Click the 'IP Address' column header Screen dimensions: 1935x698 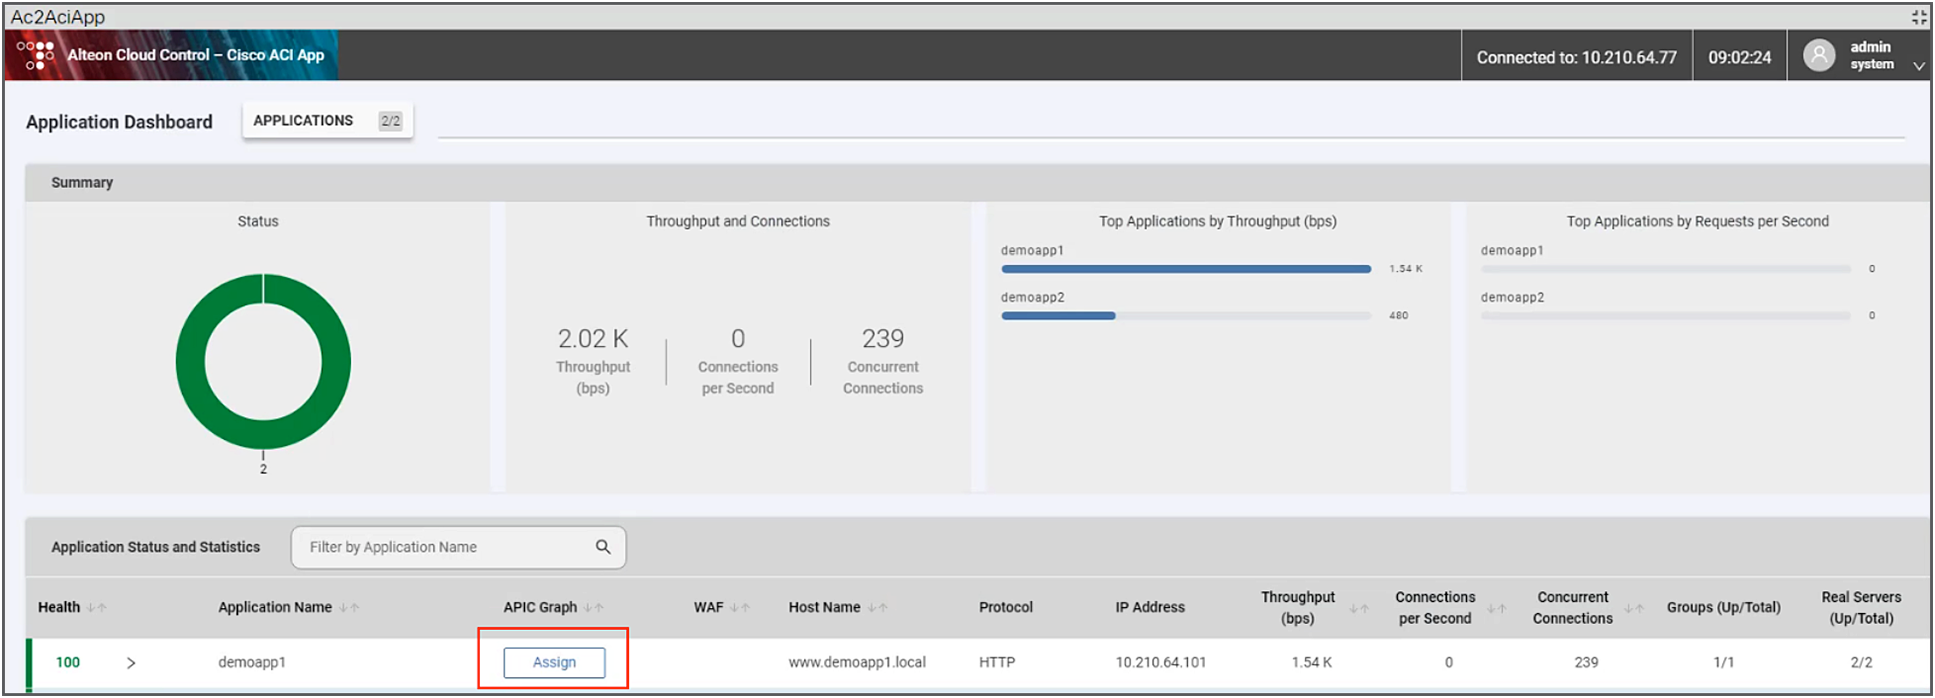coord(1150,607)
